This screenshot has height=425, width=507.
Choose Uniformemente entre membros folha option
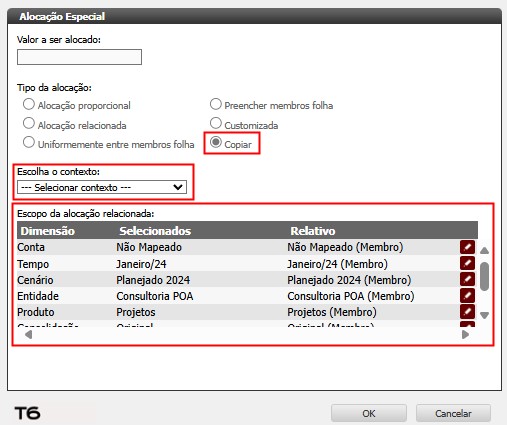[29, 143]
